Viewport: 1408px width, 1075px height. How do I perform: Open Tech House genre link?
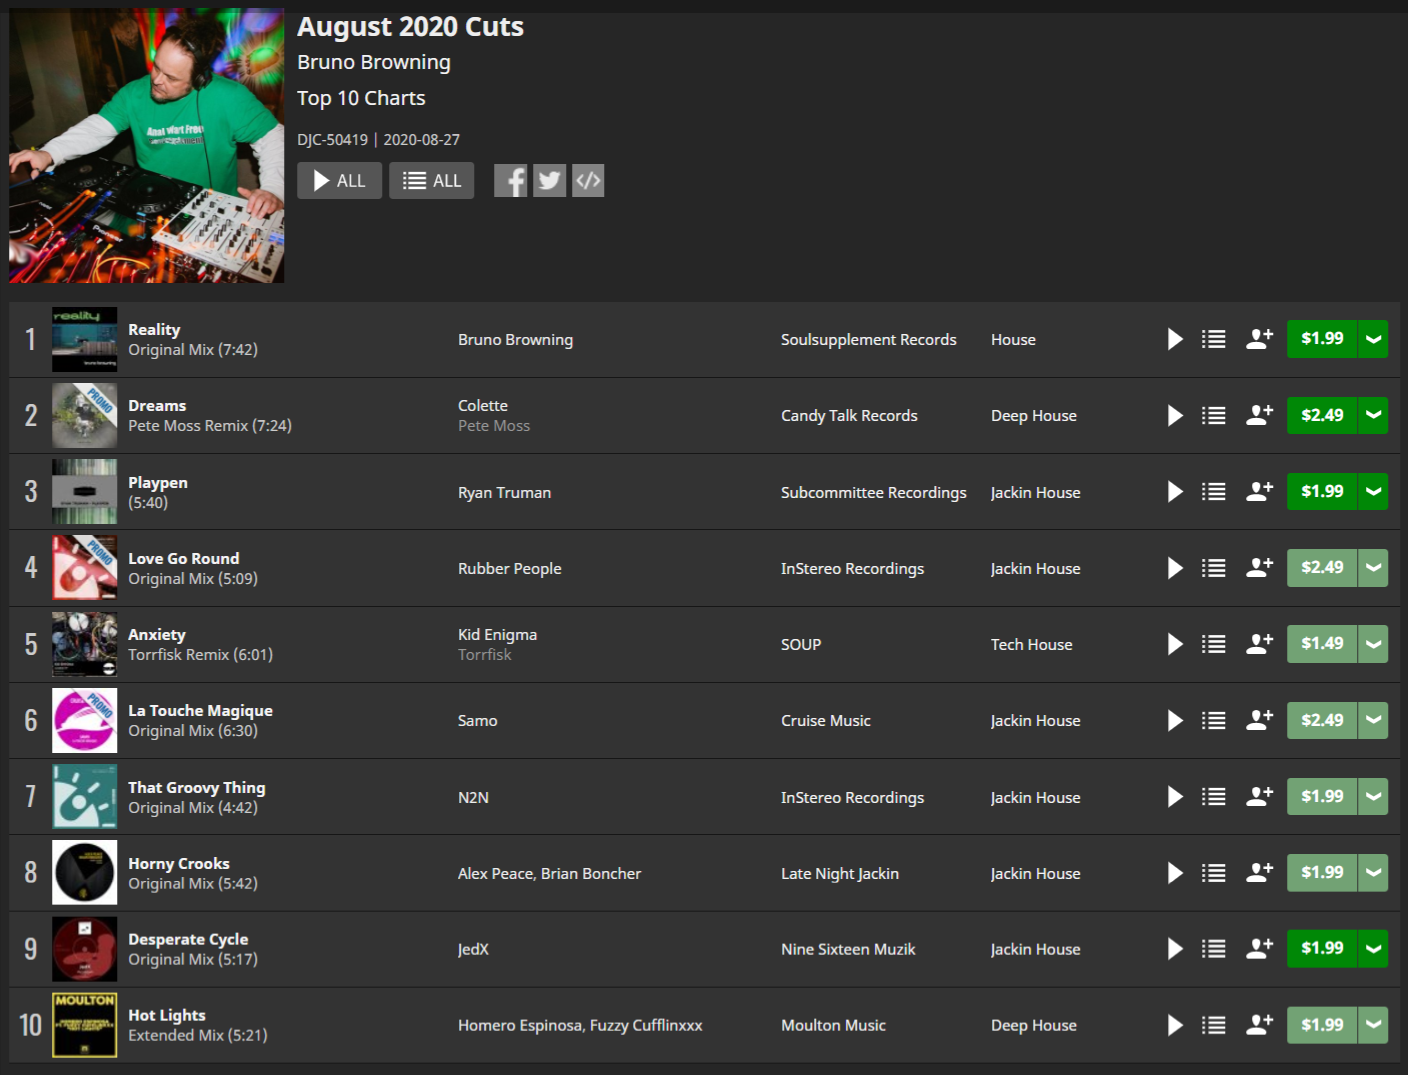coord(1031,645)
